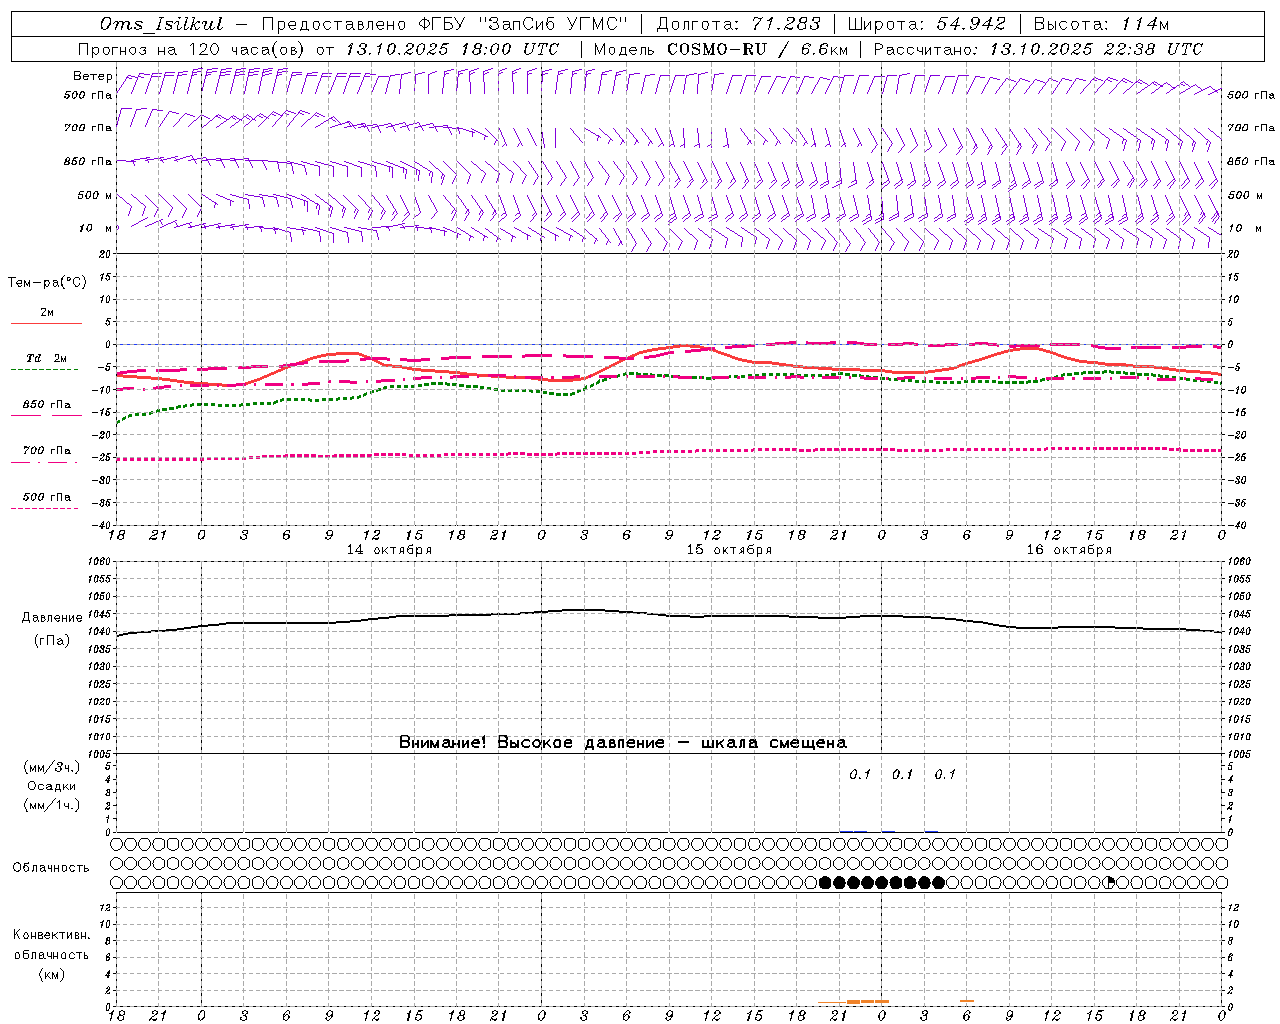Image resolution: width=1280 pixels, height=1024 pixels.
Task: Click the latitude value Широта: 54.942
Action: (926, 24)
